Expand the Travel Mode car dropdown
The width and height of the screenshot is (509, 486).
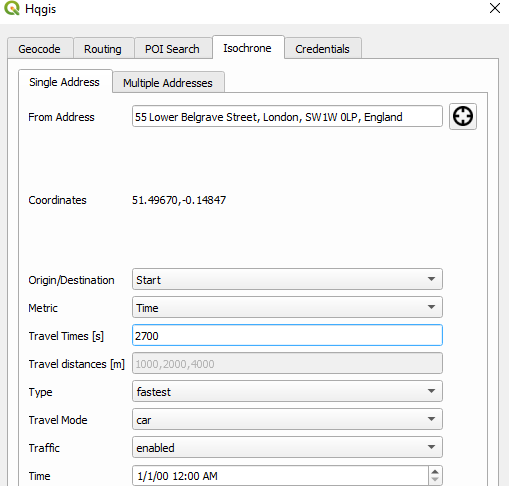click(287, 419)
